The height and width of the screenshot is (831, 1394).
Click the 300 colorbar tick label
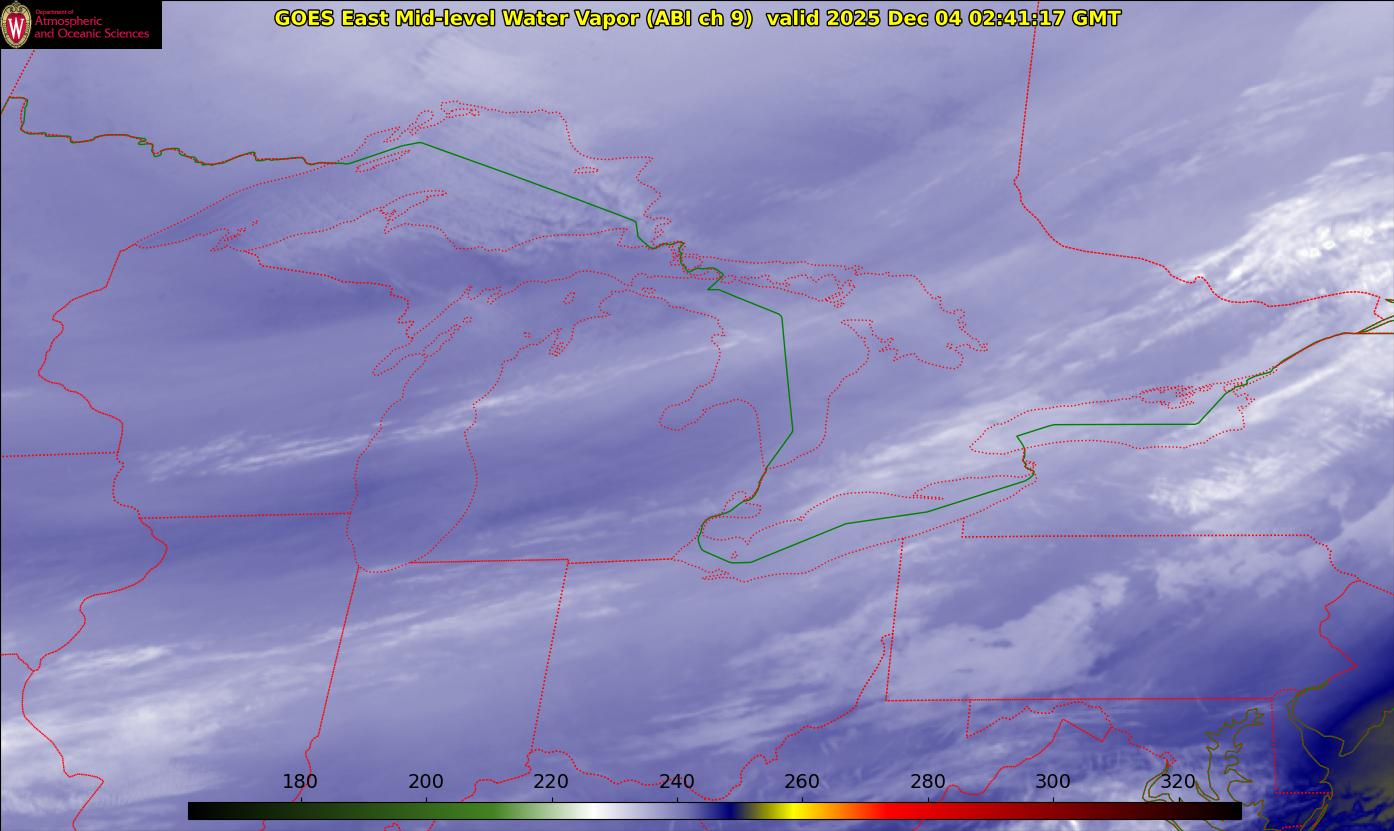[x=1053, y=781]
